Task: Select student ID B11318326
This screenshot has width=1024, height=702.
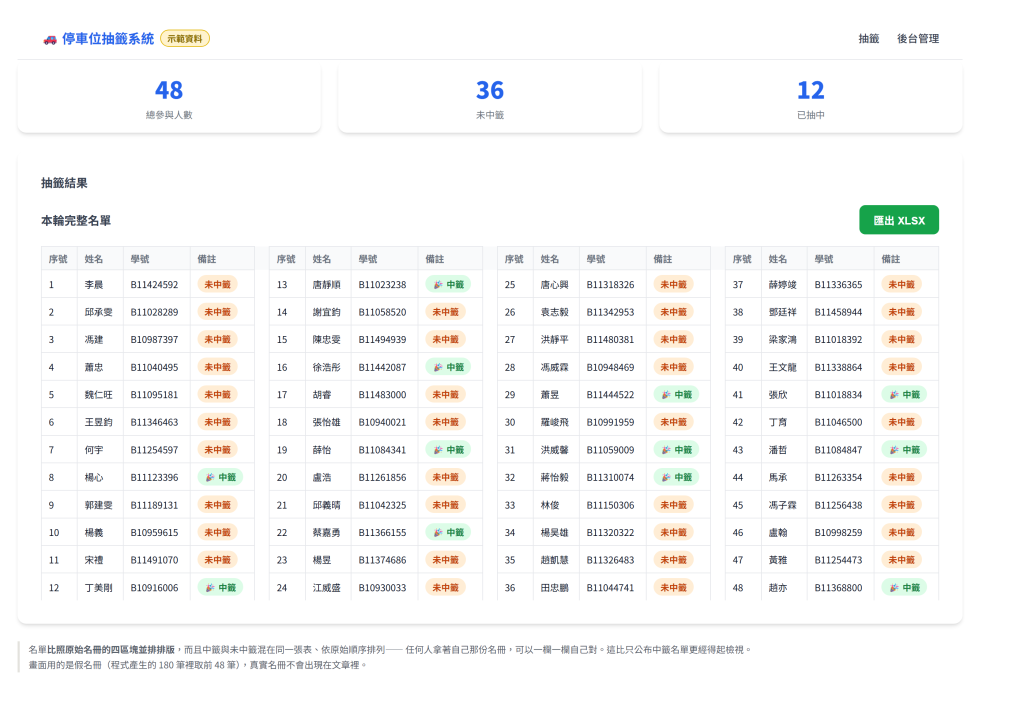Action: pyautogui.click(x=610, y=285)
